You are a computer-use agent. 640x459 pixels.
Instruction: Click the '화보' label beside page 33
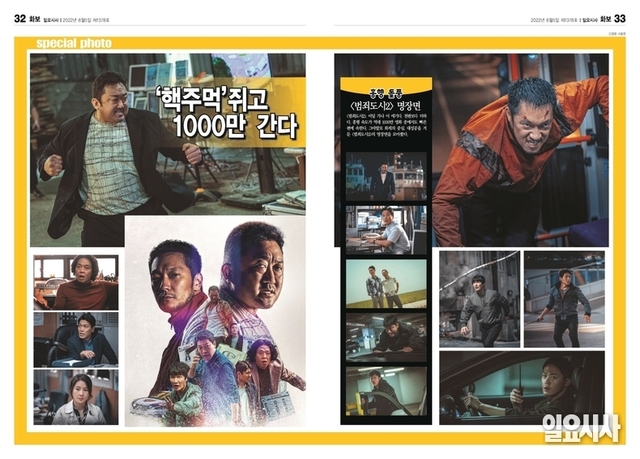point(606,19)
